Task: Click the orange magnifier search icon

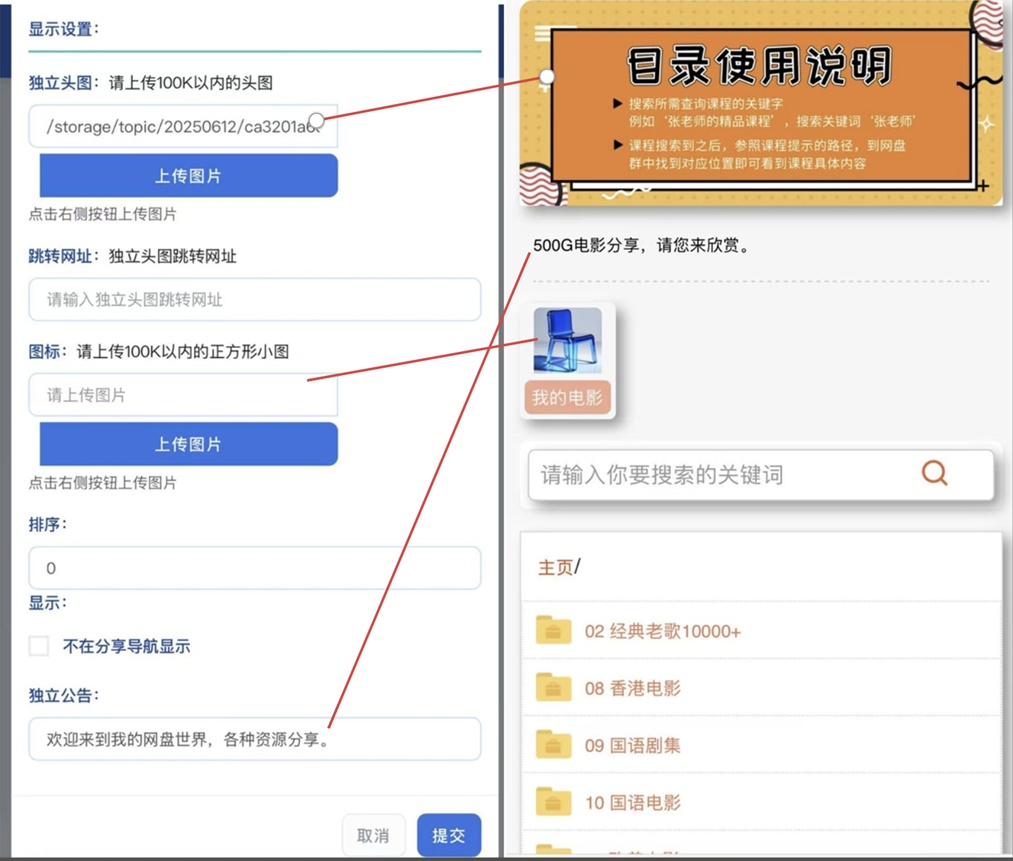Action: (934, 472)
